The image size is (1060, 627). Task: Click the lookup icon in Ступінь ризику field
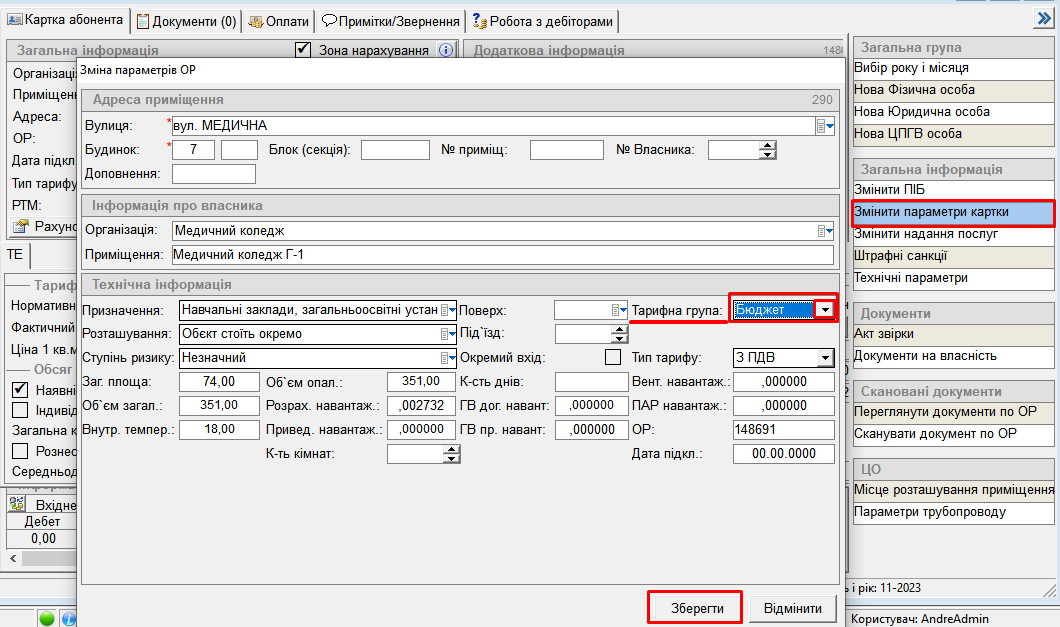tap(448, 358)
